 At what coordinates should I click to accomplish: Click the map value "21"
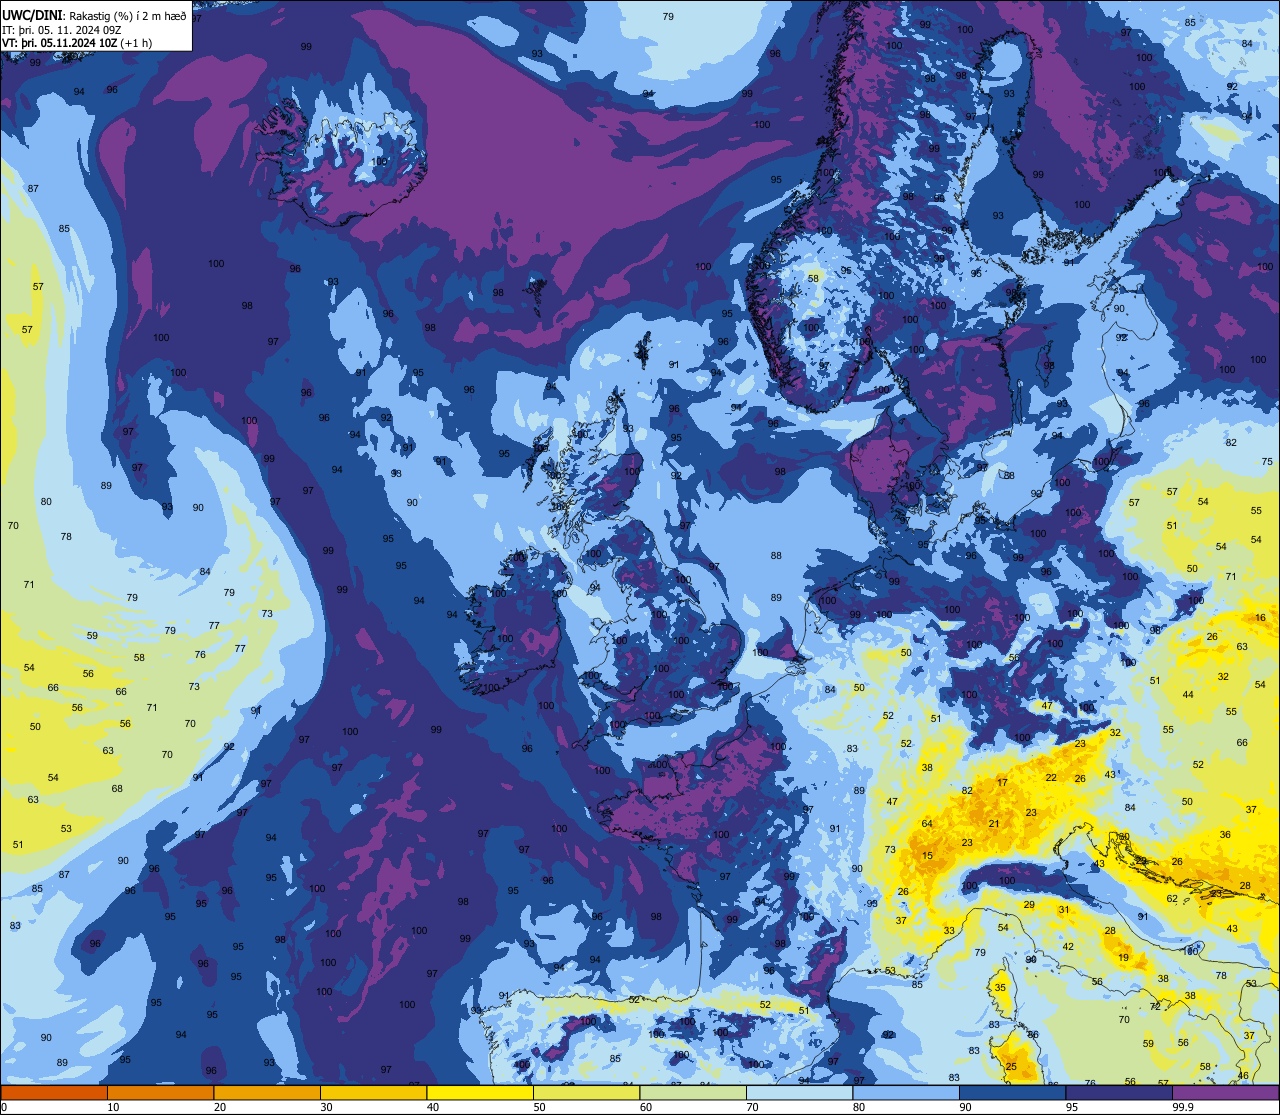993,824
